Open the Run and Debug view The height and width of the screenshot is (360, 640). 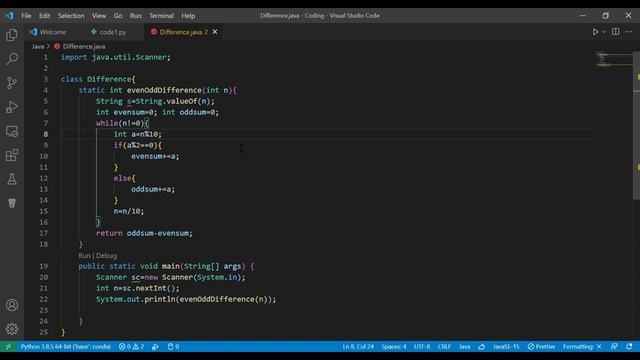(12, 107)
